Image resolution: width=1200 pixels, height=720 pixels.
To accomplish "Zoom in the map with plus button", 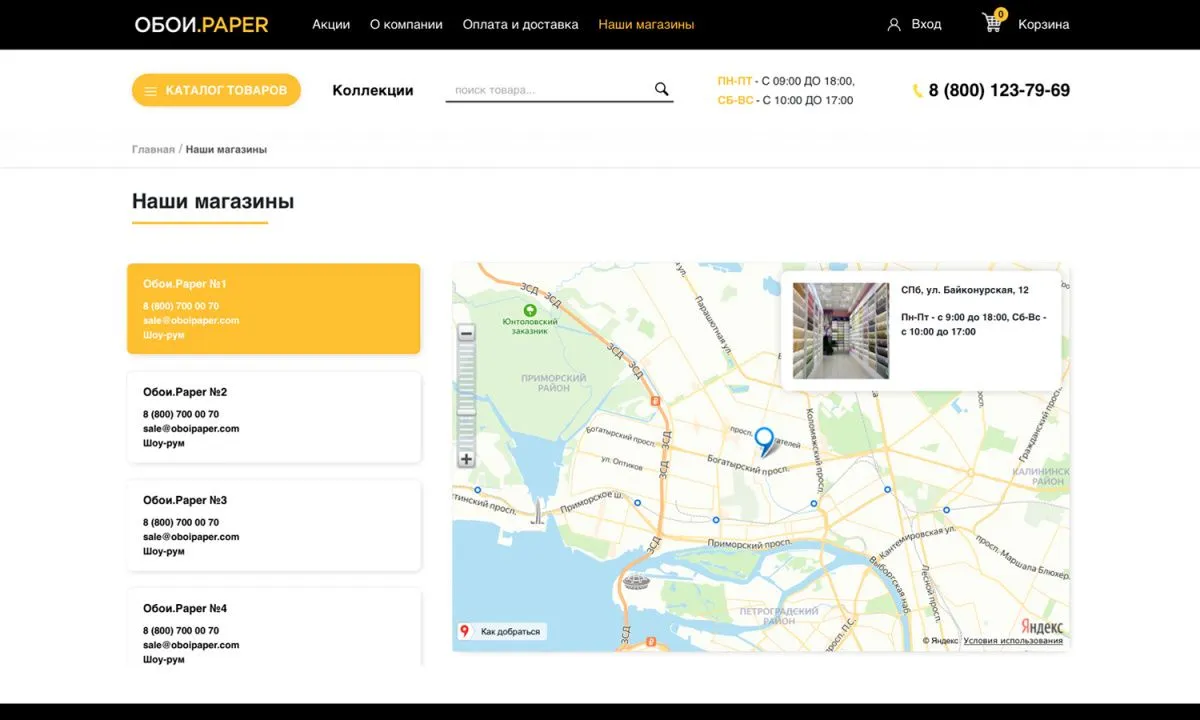I will pos(466,459).
